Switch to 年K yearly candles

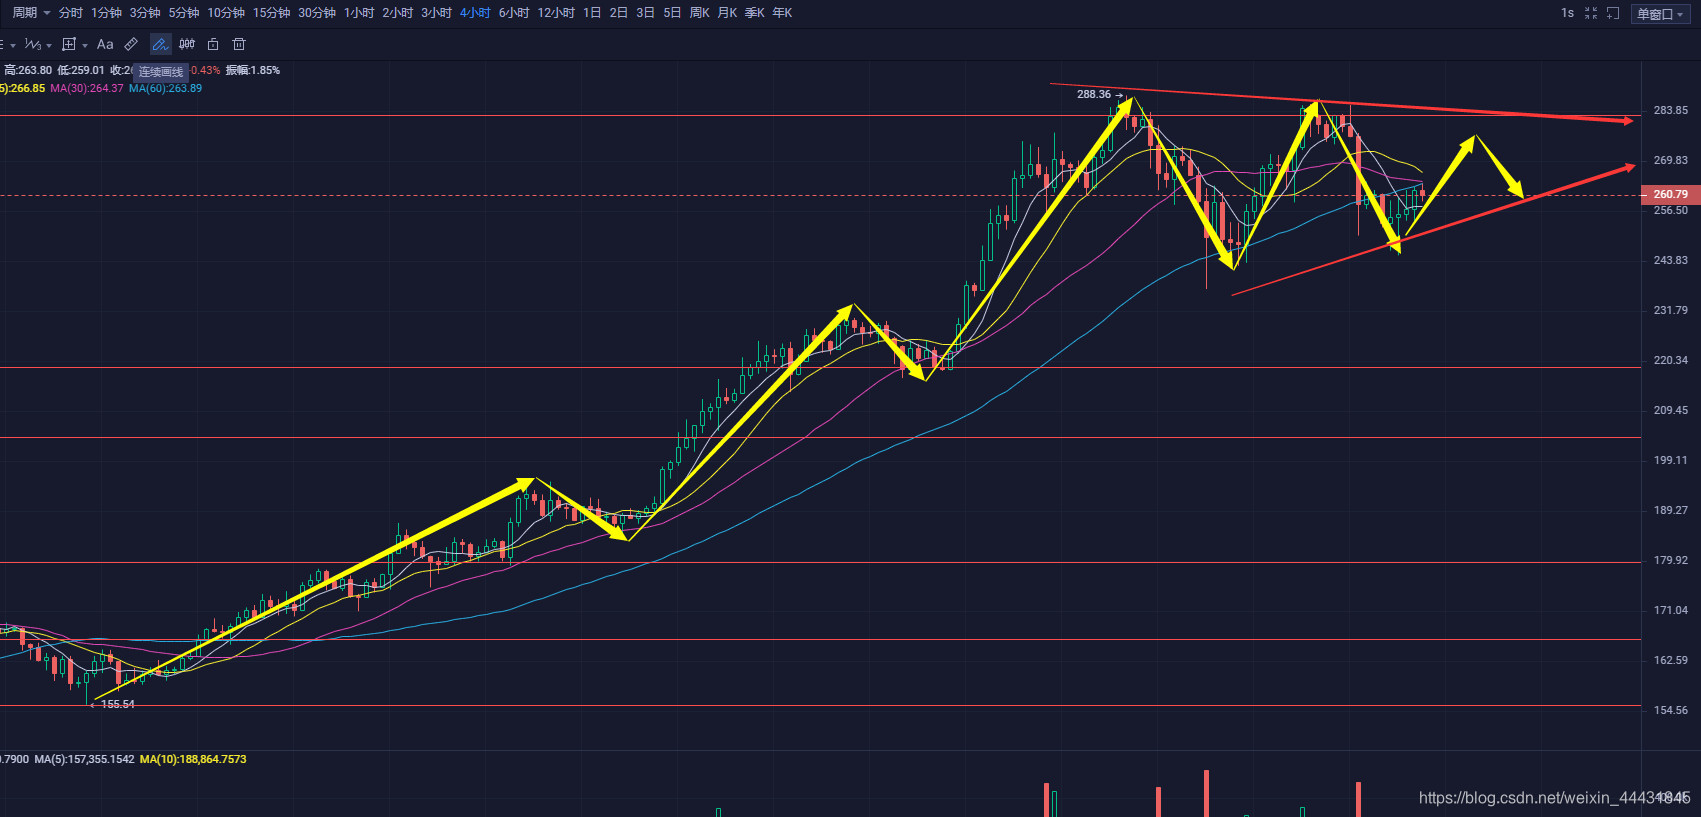click(x=782, y=13)
